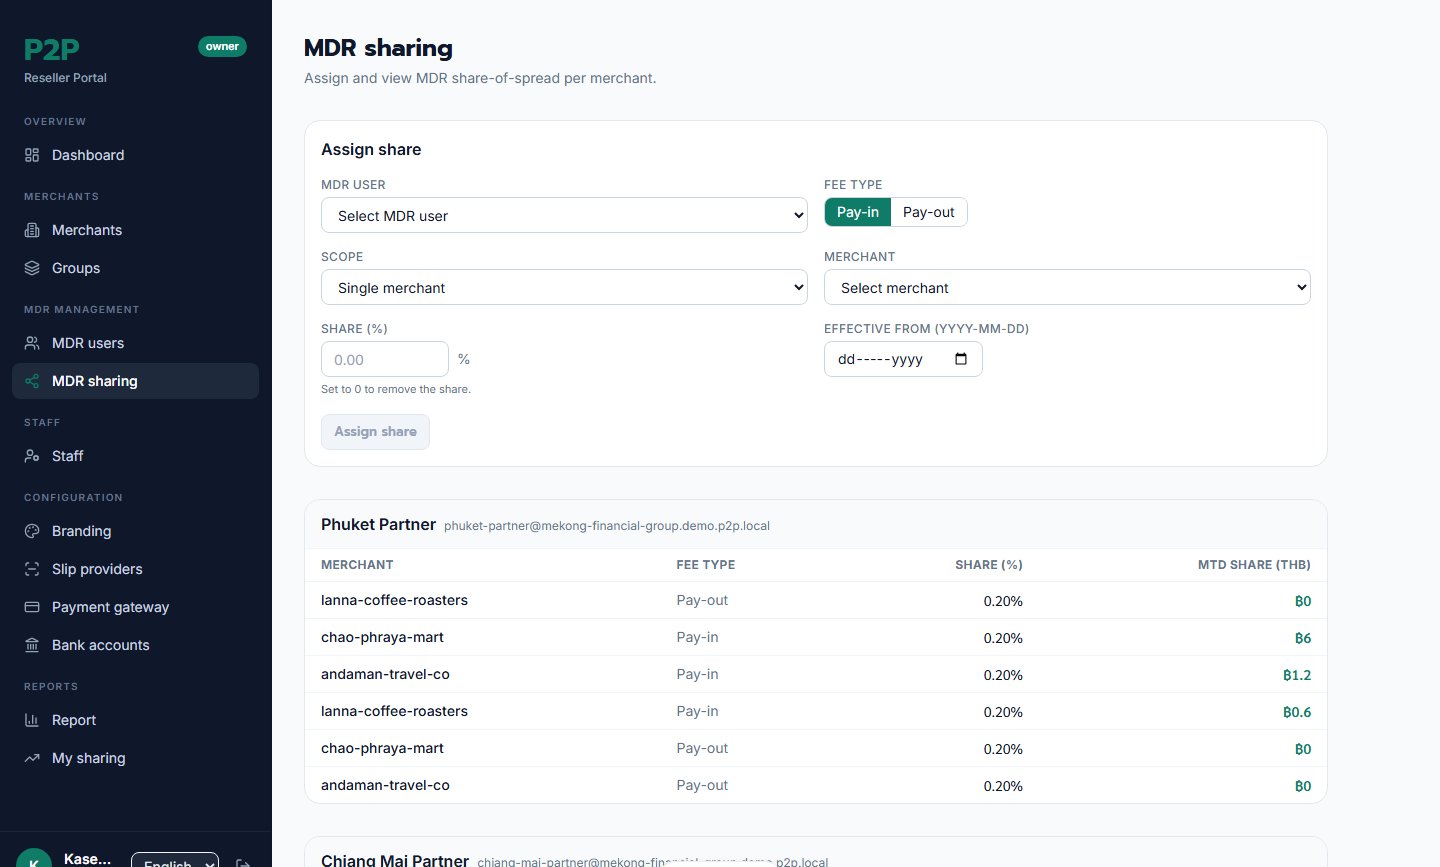Select the Pay-in fee type
This screenshot has height=867, width=1440.
[x=858, y=212]
